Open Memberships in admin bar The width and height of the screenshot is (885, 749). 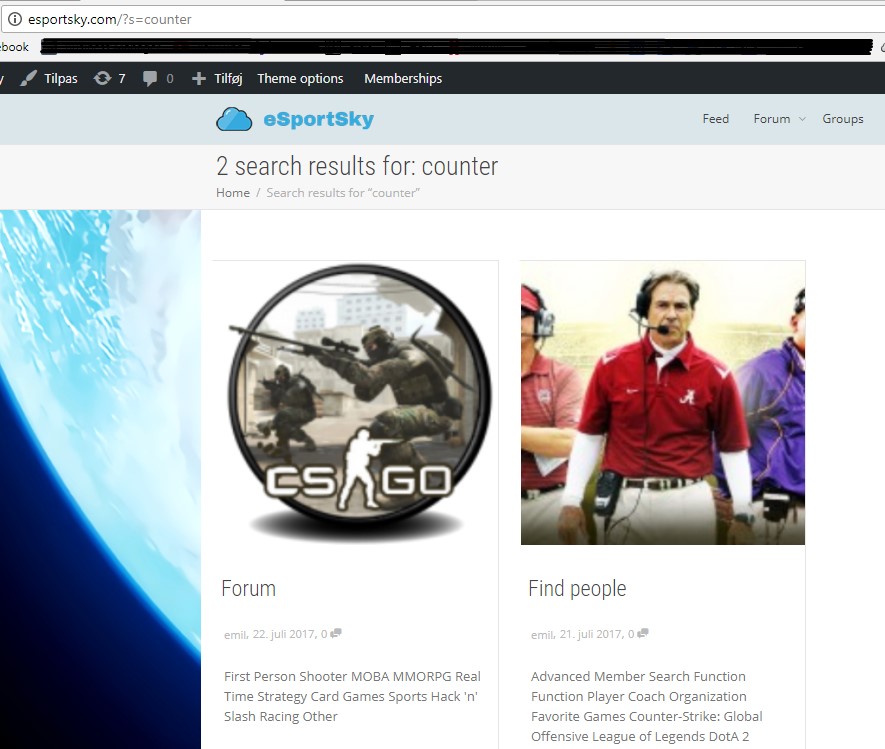pos(403,78)
